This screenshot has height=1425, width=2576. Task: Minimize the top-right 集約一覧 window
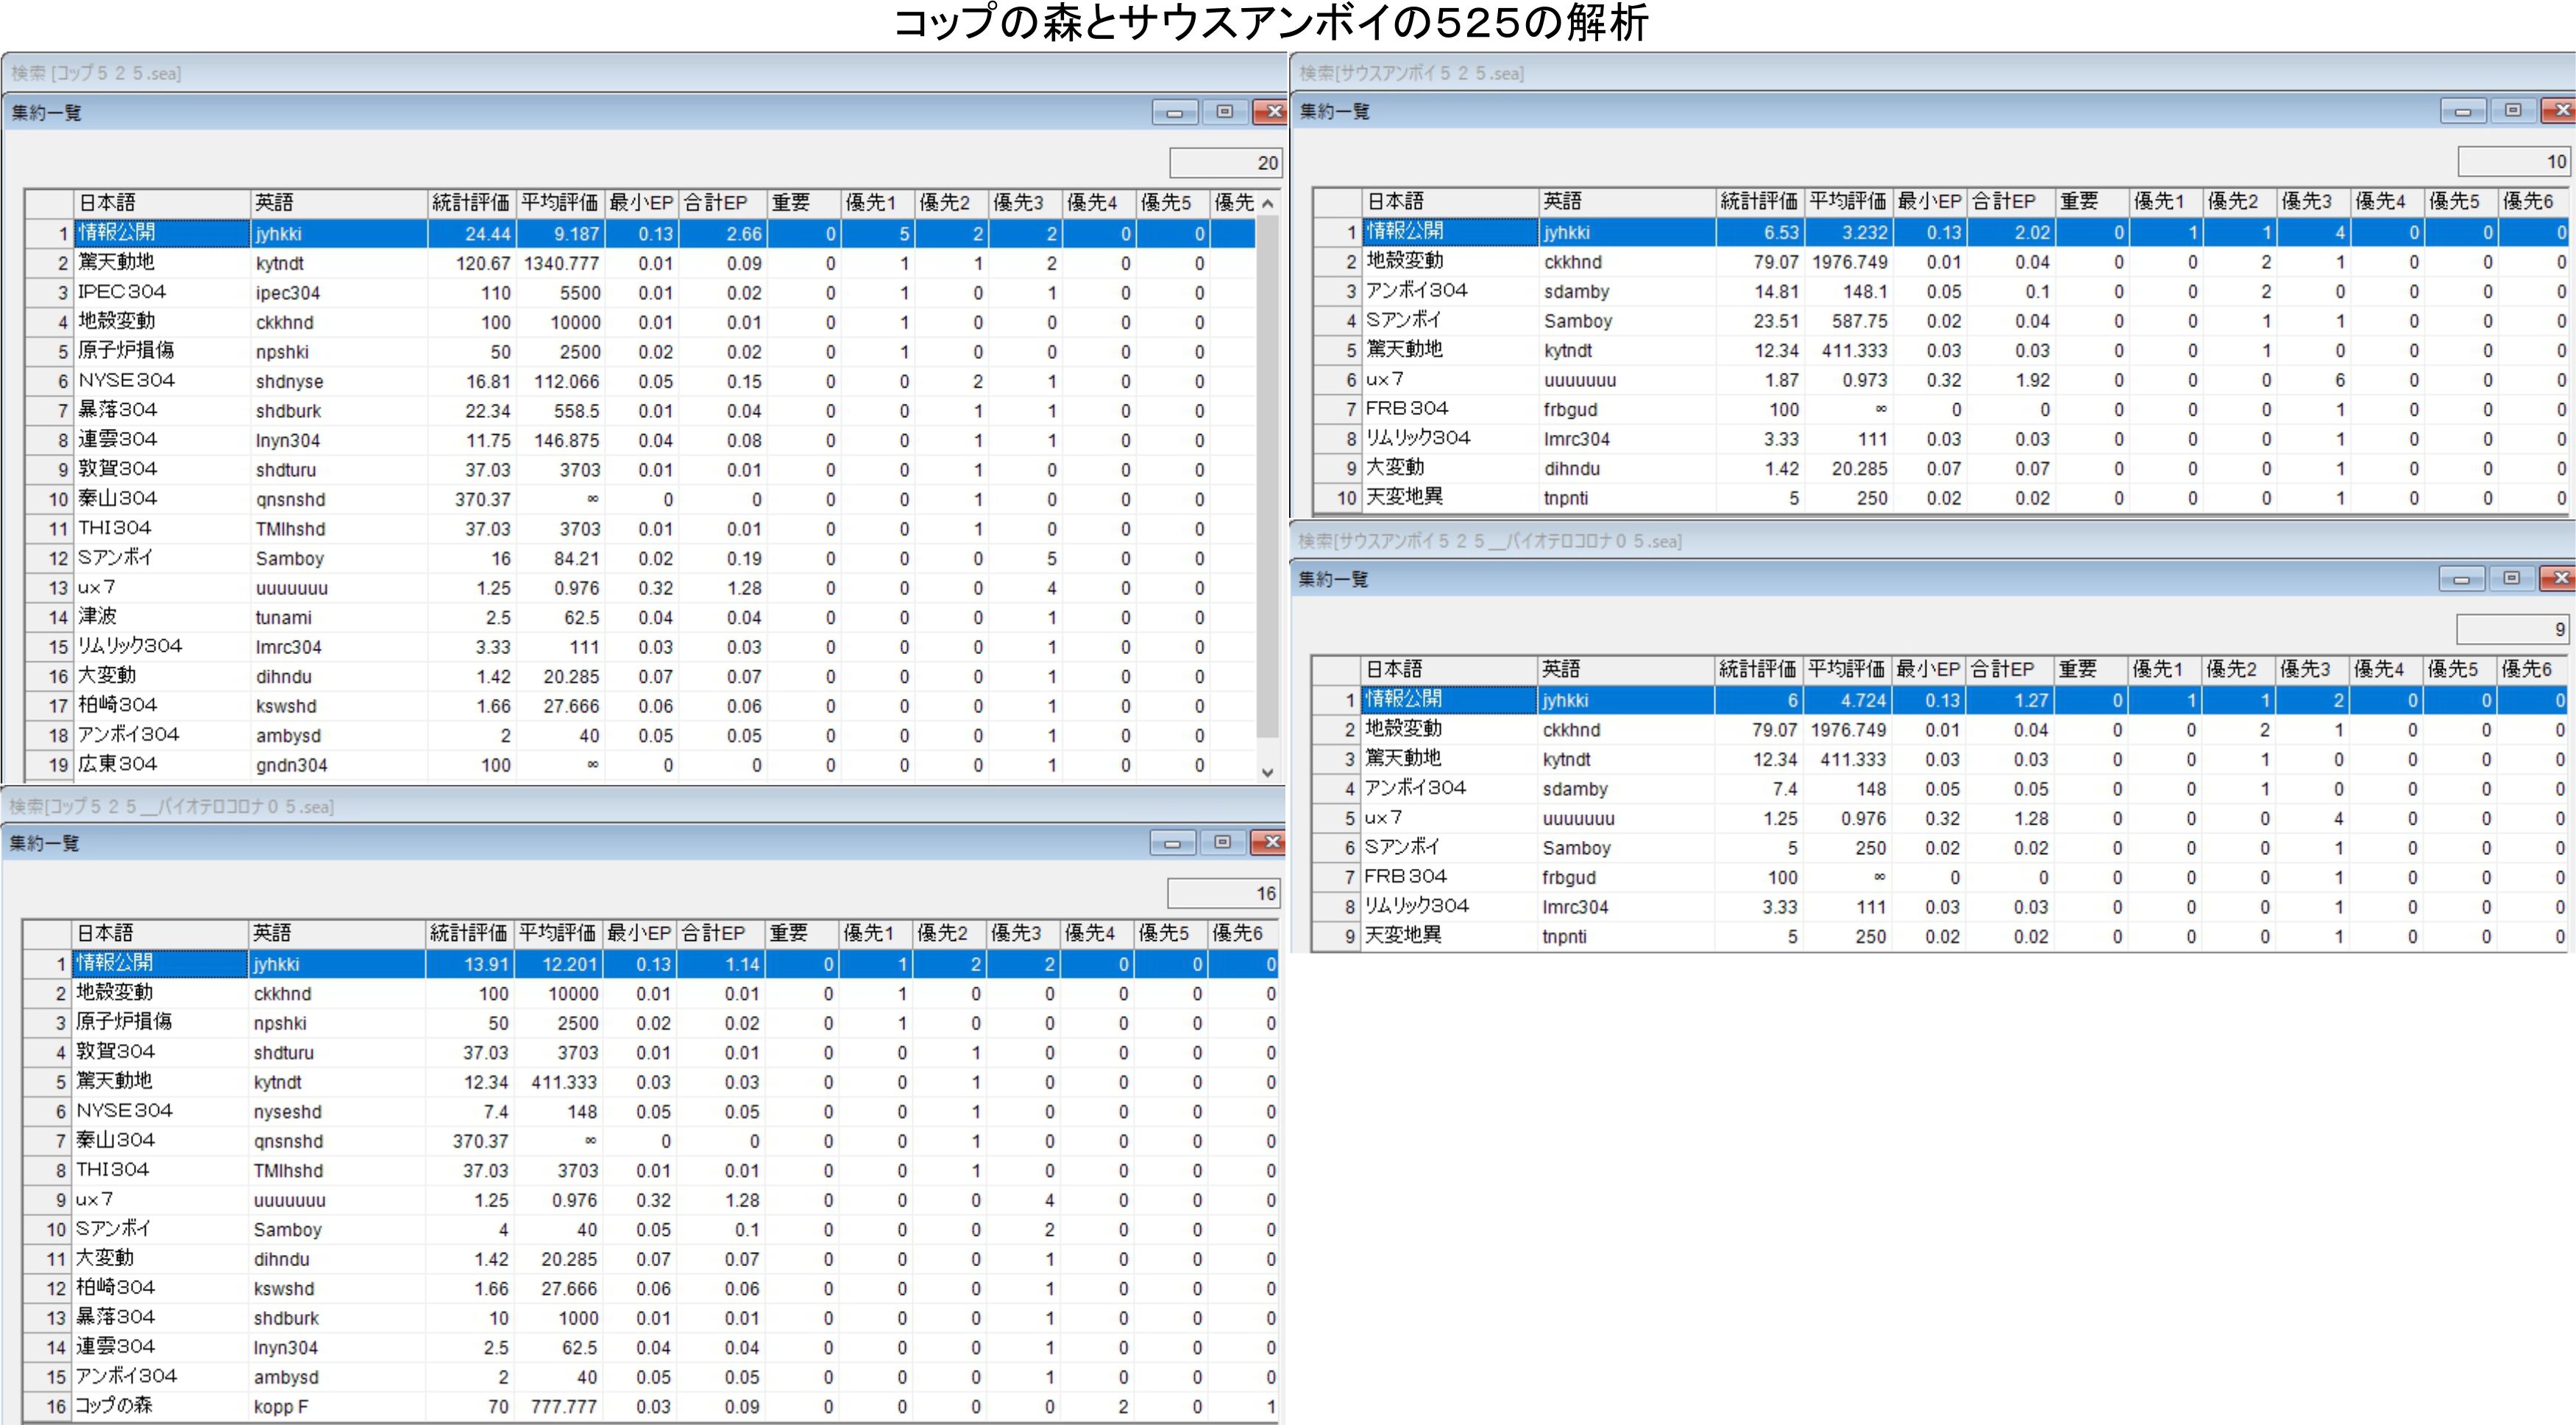pyautogui.click(x=2462, y=111)
